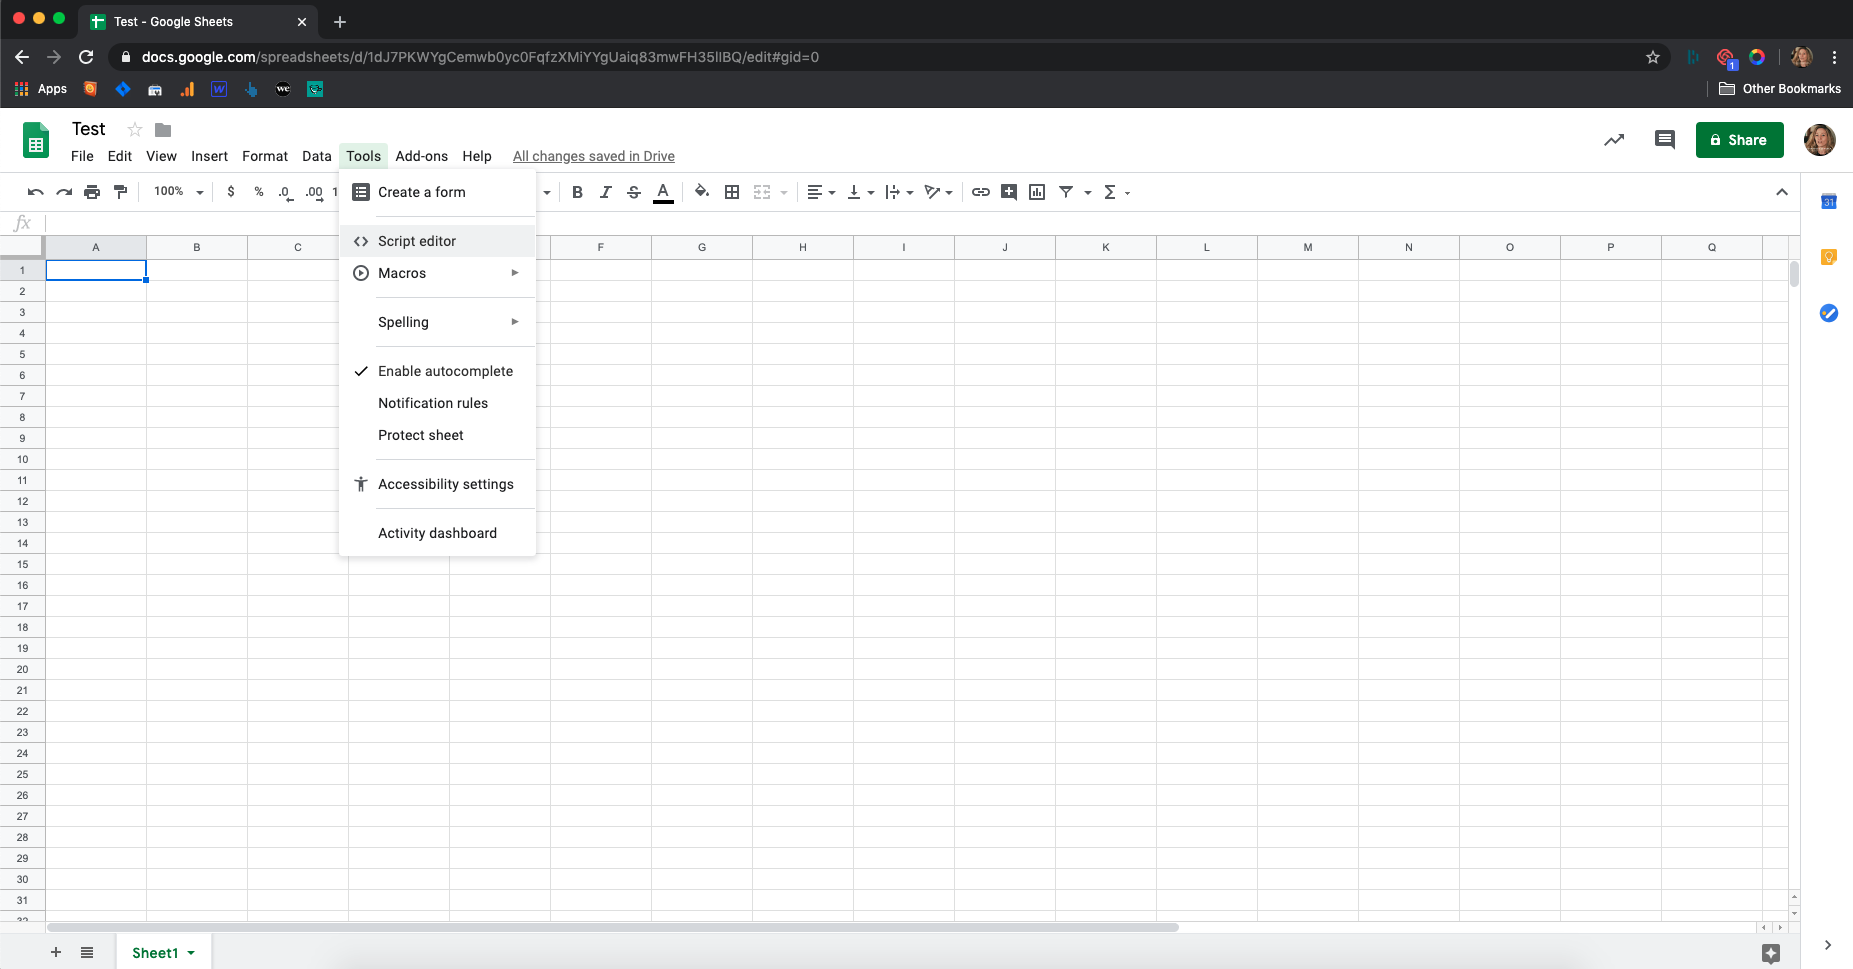This screenshot has height=969, width=1853.
Task: Click the insert chart icon
Action: pyautogui.click(x=1037, y=192)
